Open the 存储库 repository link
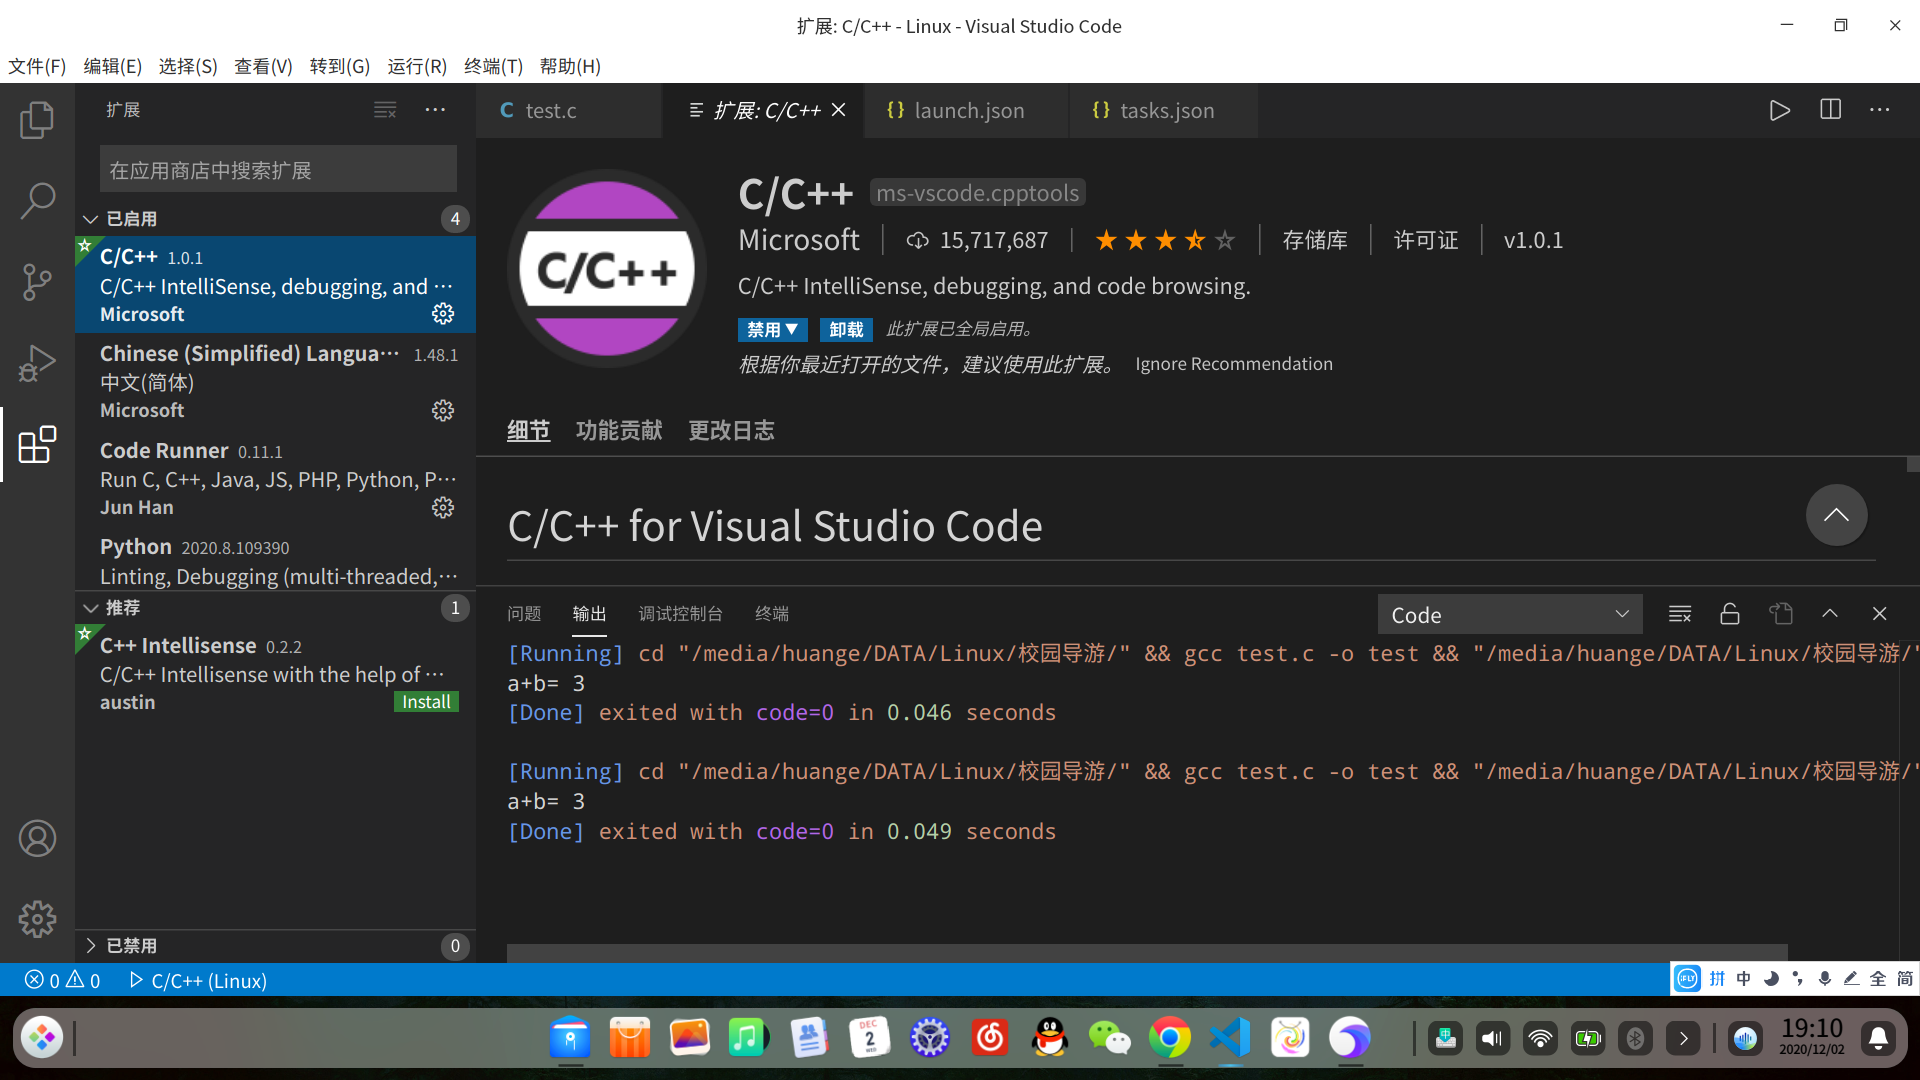This screenshot has height=1080, width=1920. click(1315, 240)
